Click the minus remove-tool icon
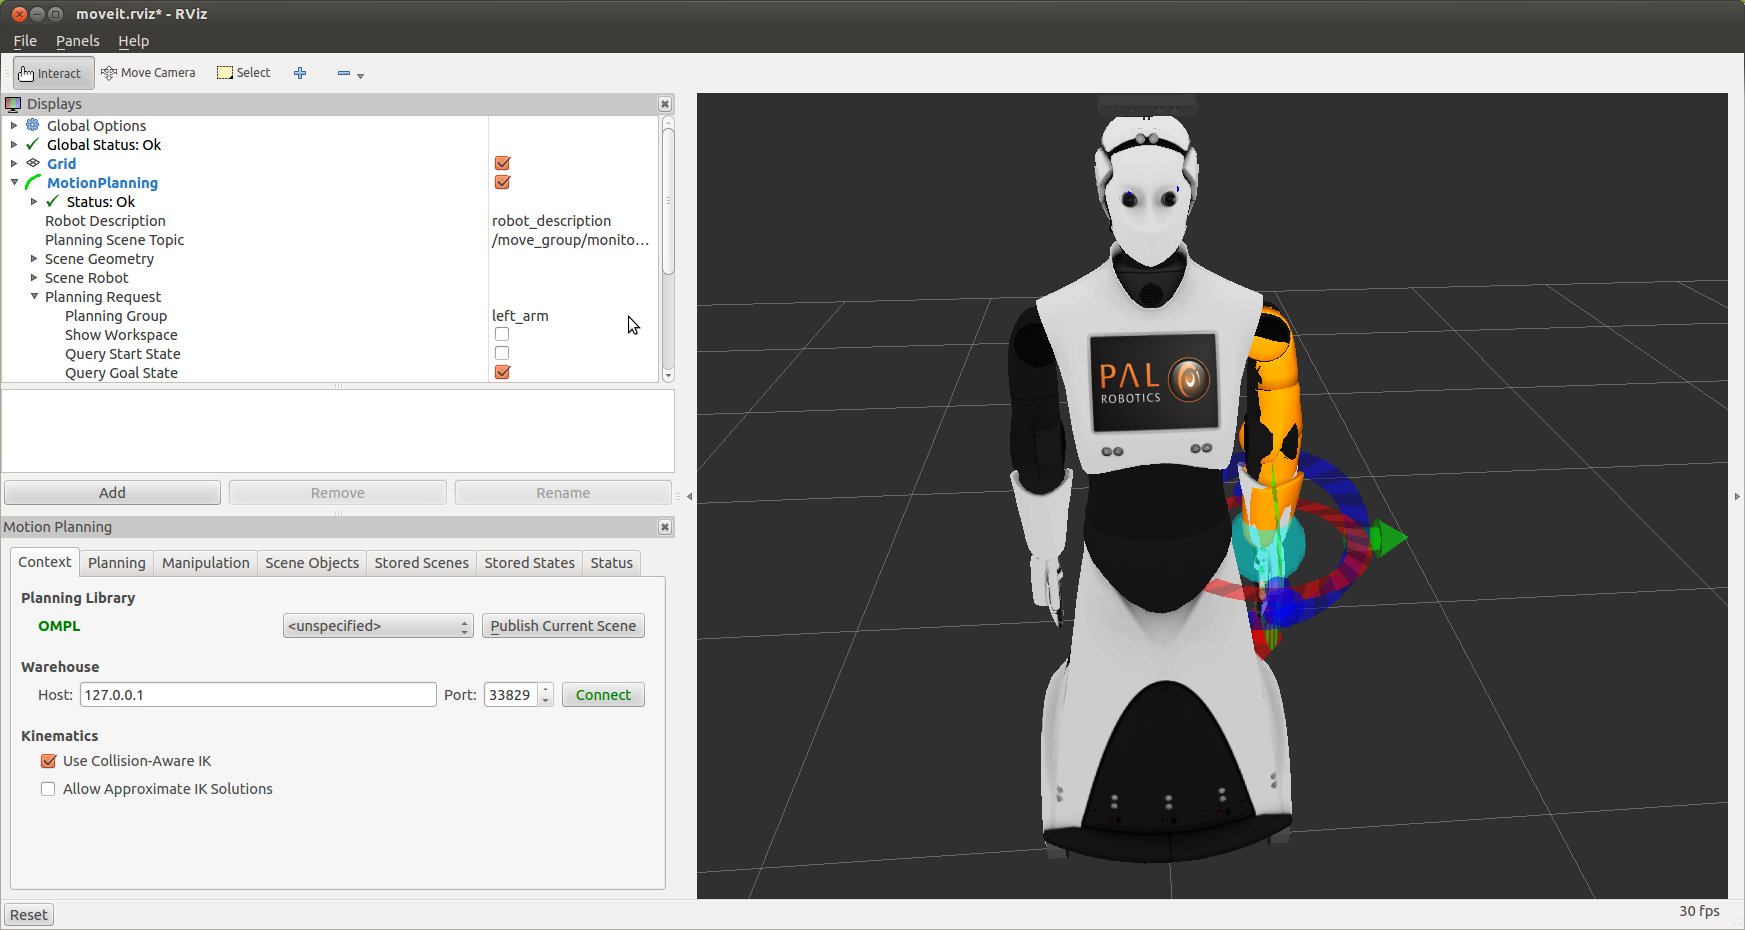 tap(344, 73)
